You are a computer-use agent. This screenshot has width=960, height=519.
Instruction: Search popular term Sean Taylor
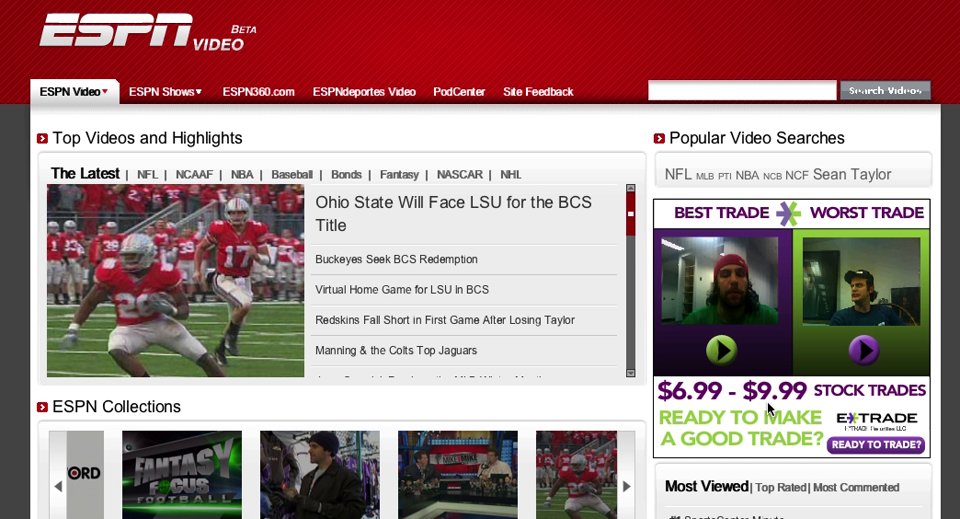click(x=852, y=174)
